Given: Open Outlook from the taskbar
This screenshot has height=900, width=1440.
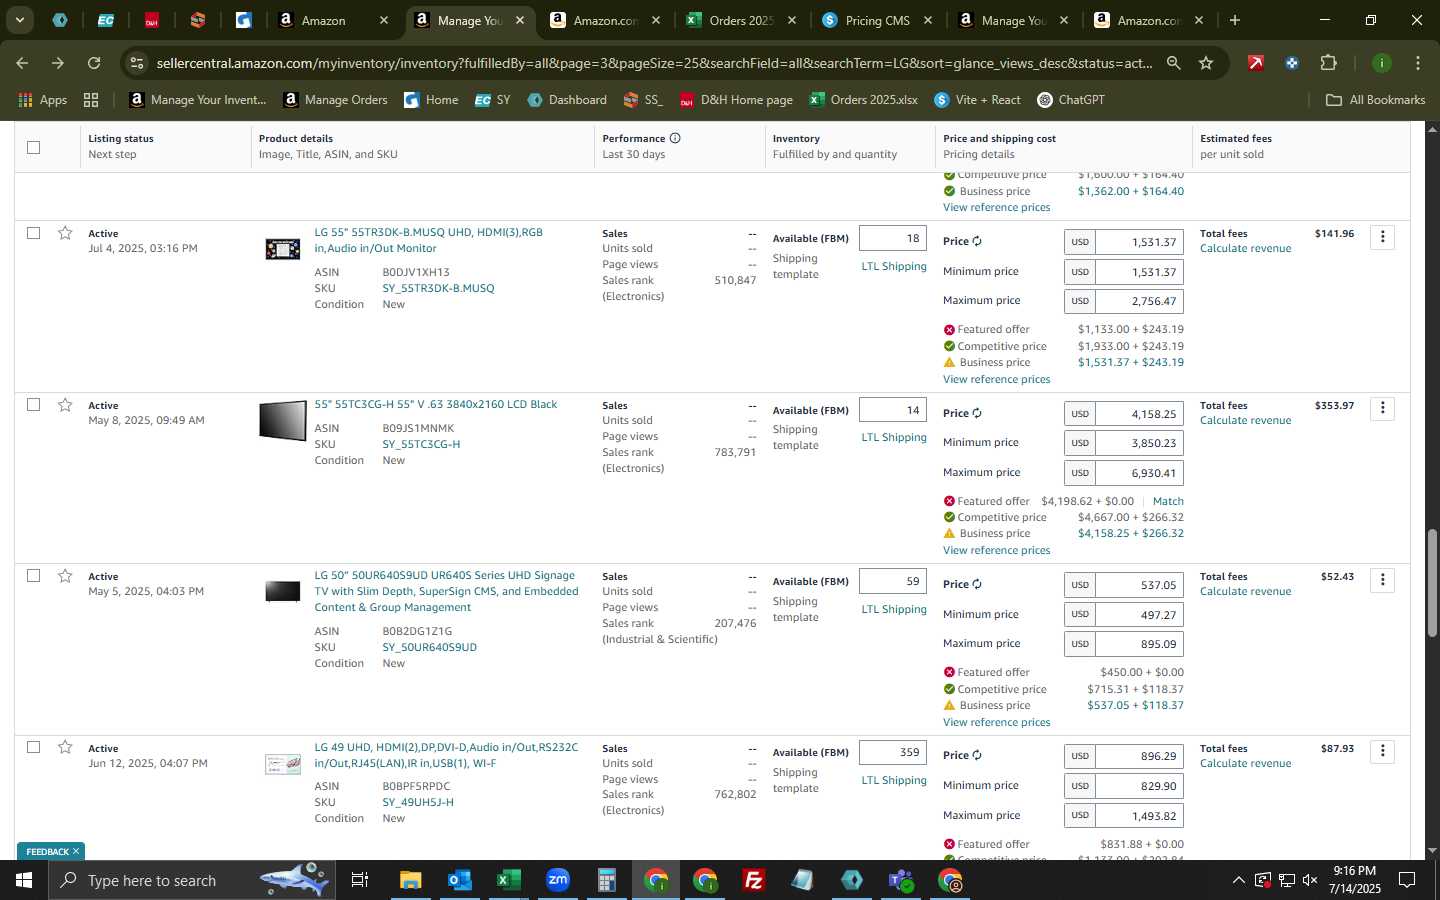Looking at the screenshot, I should (459, 880).
